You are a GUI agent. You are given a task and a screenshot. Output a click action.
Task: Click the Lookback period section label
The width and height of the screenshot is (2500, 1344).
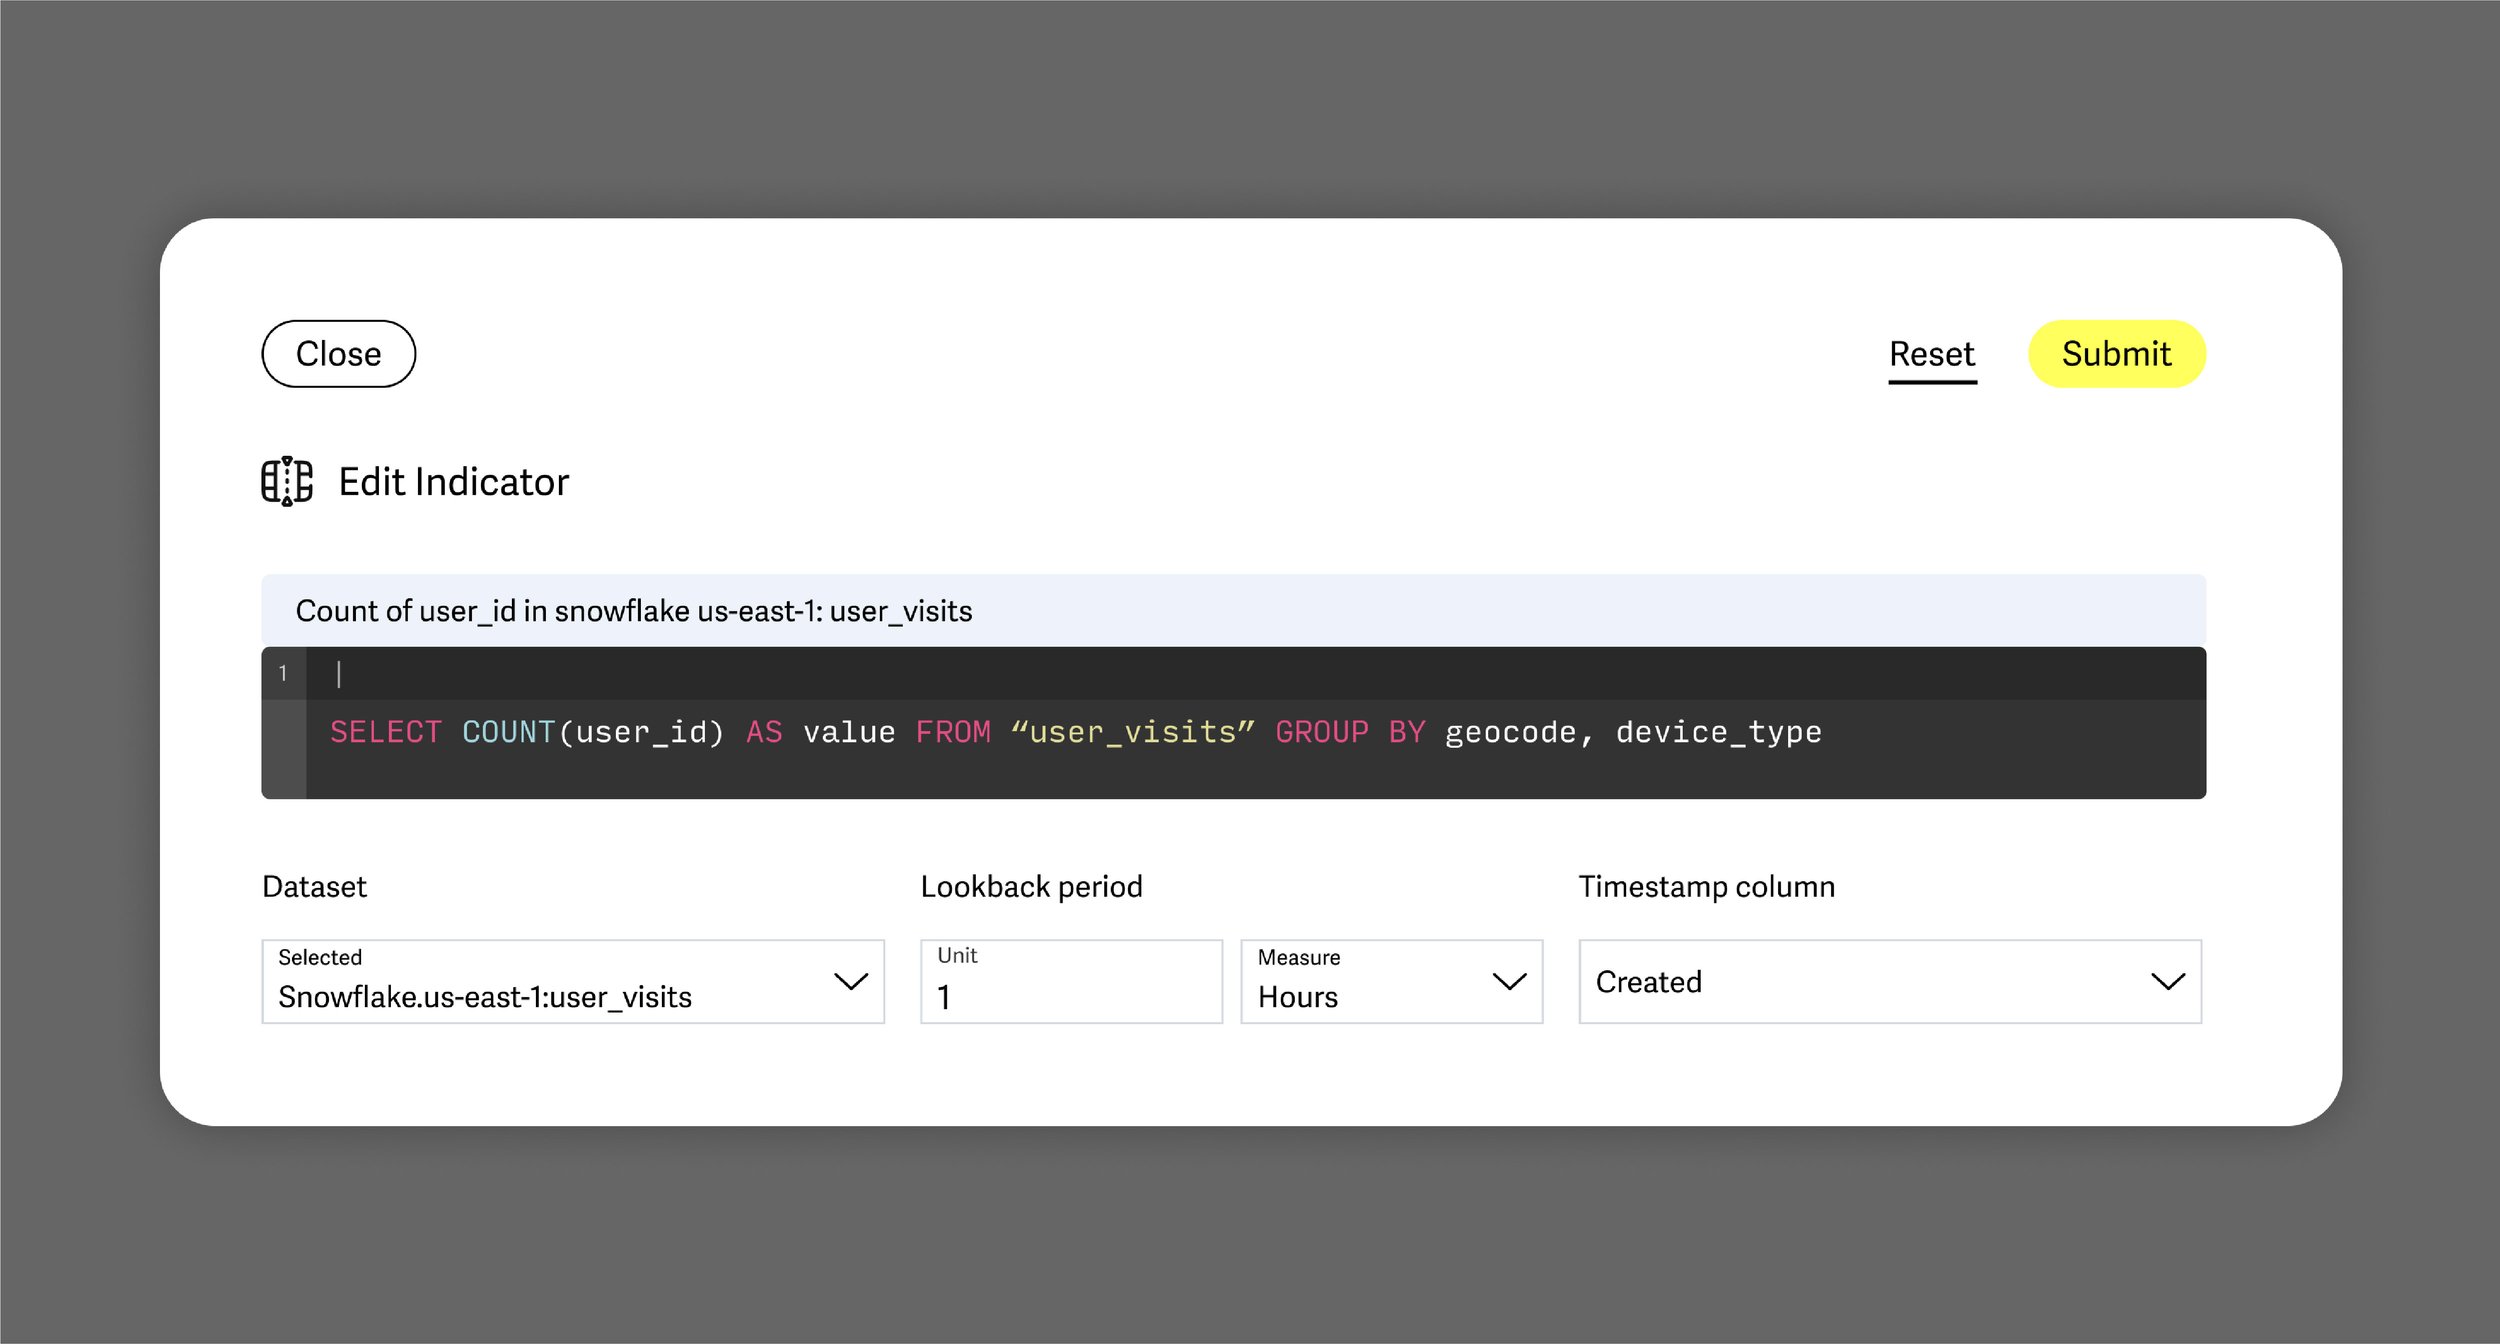click(x=1032, y=886)
